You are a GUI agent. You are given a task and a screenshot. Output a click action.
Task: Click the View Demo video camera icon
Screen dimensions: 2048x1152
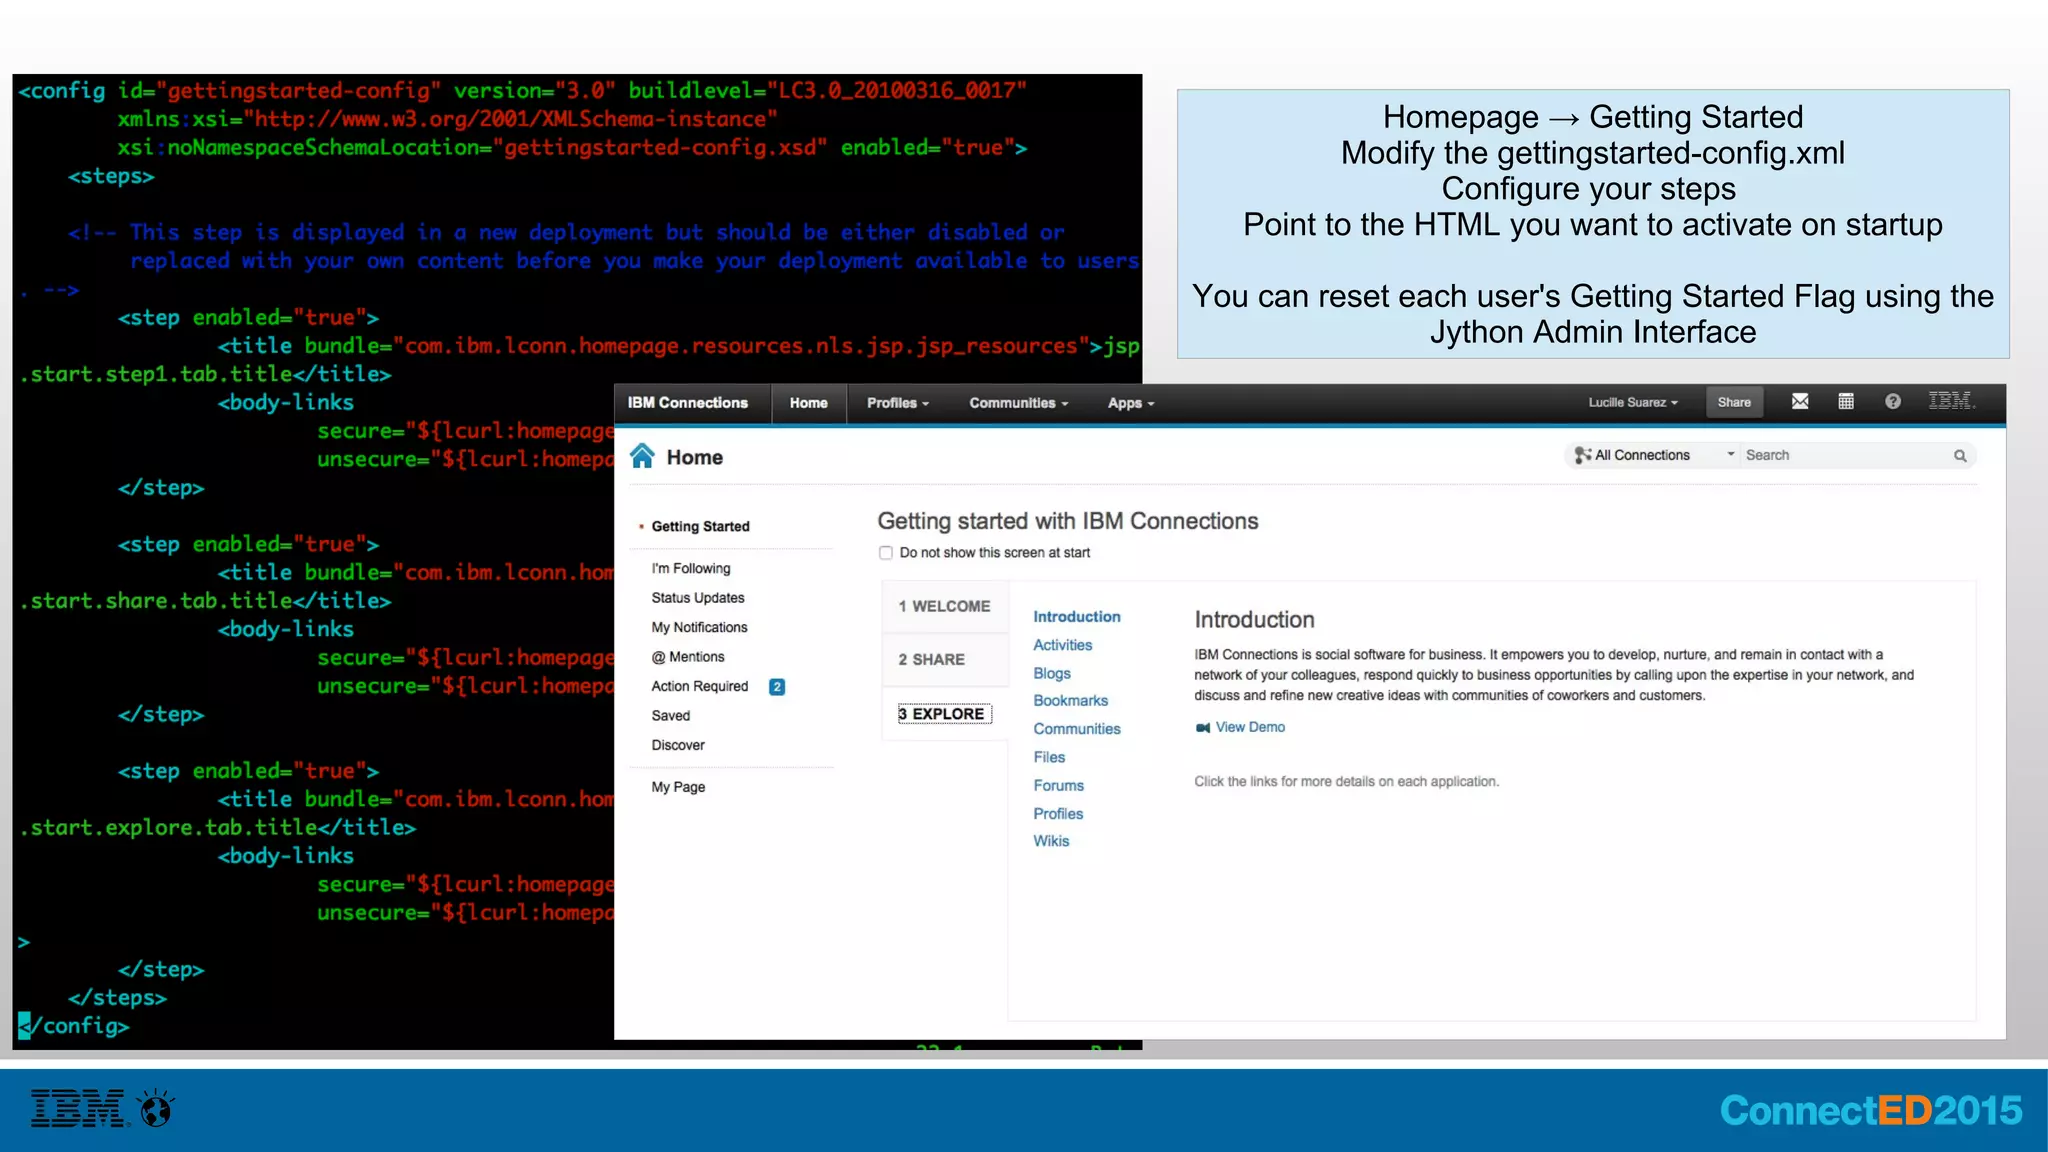(x=1203, y=727)
